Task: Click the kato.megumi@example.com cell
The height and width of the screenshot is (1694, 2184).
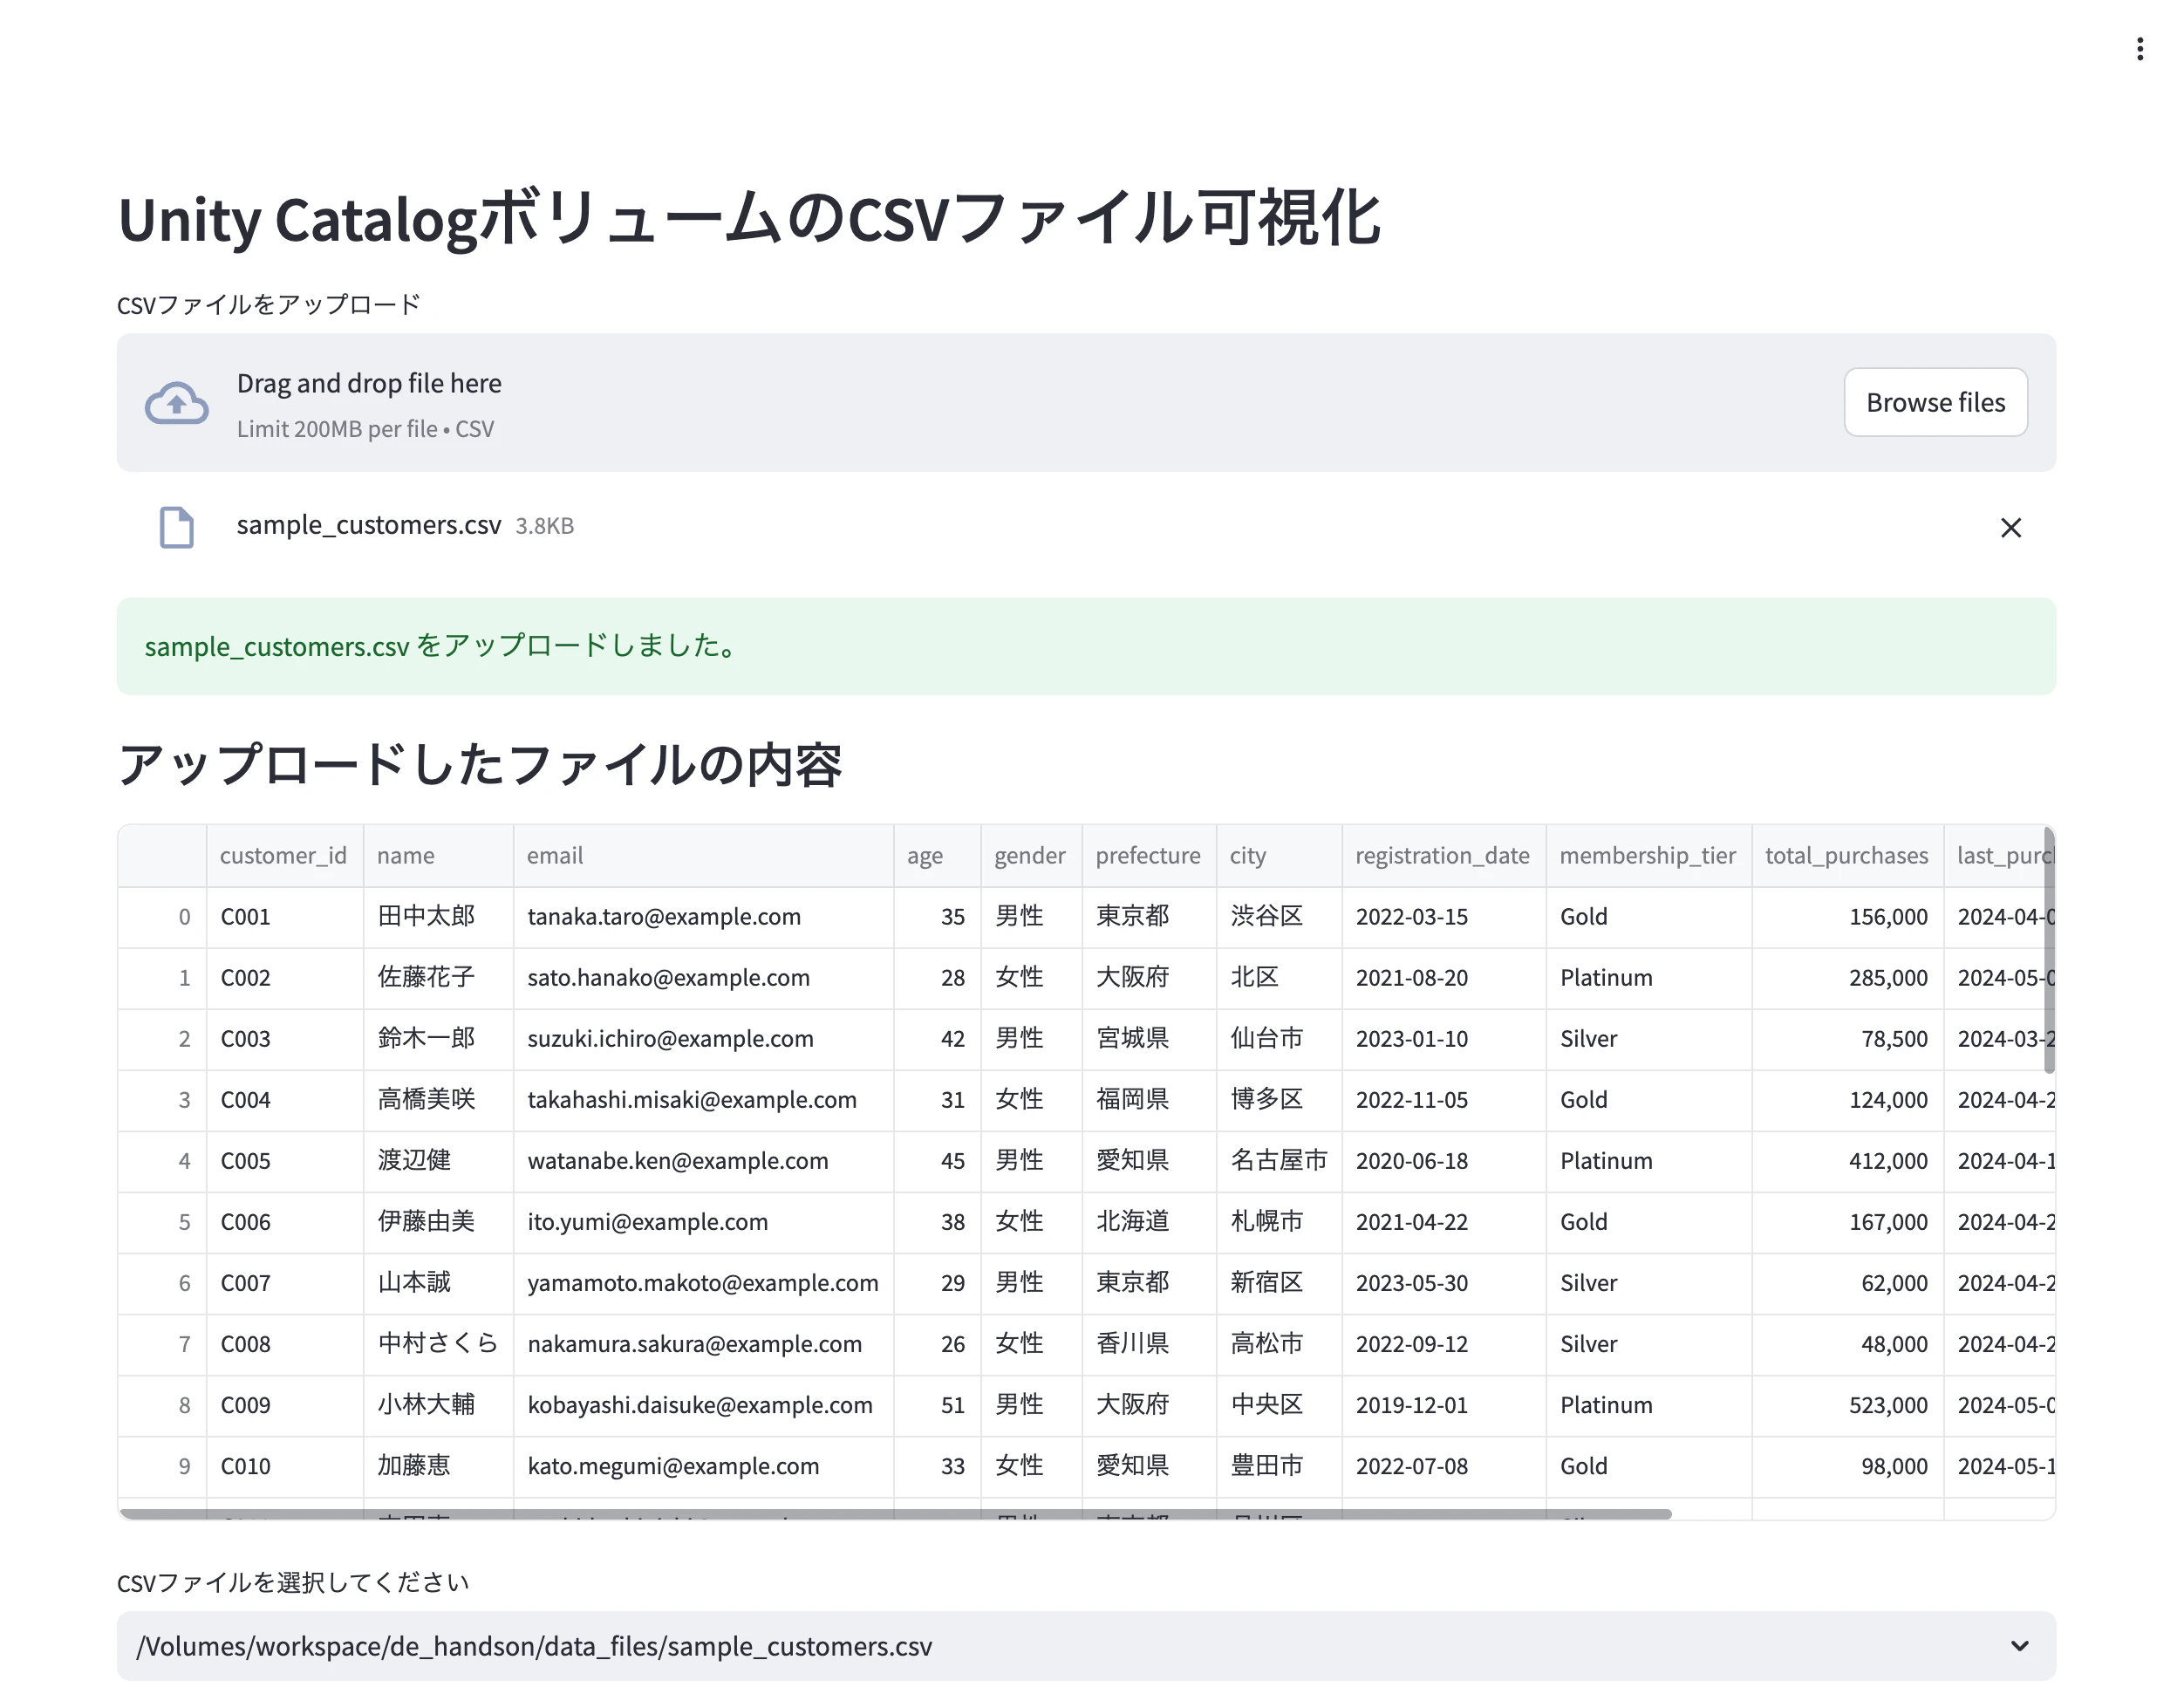Action: 703,1465
